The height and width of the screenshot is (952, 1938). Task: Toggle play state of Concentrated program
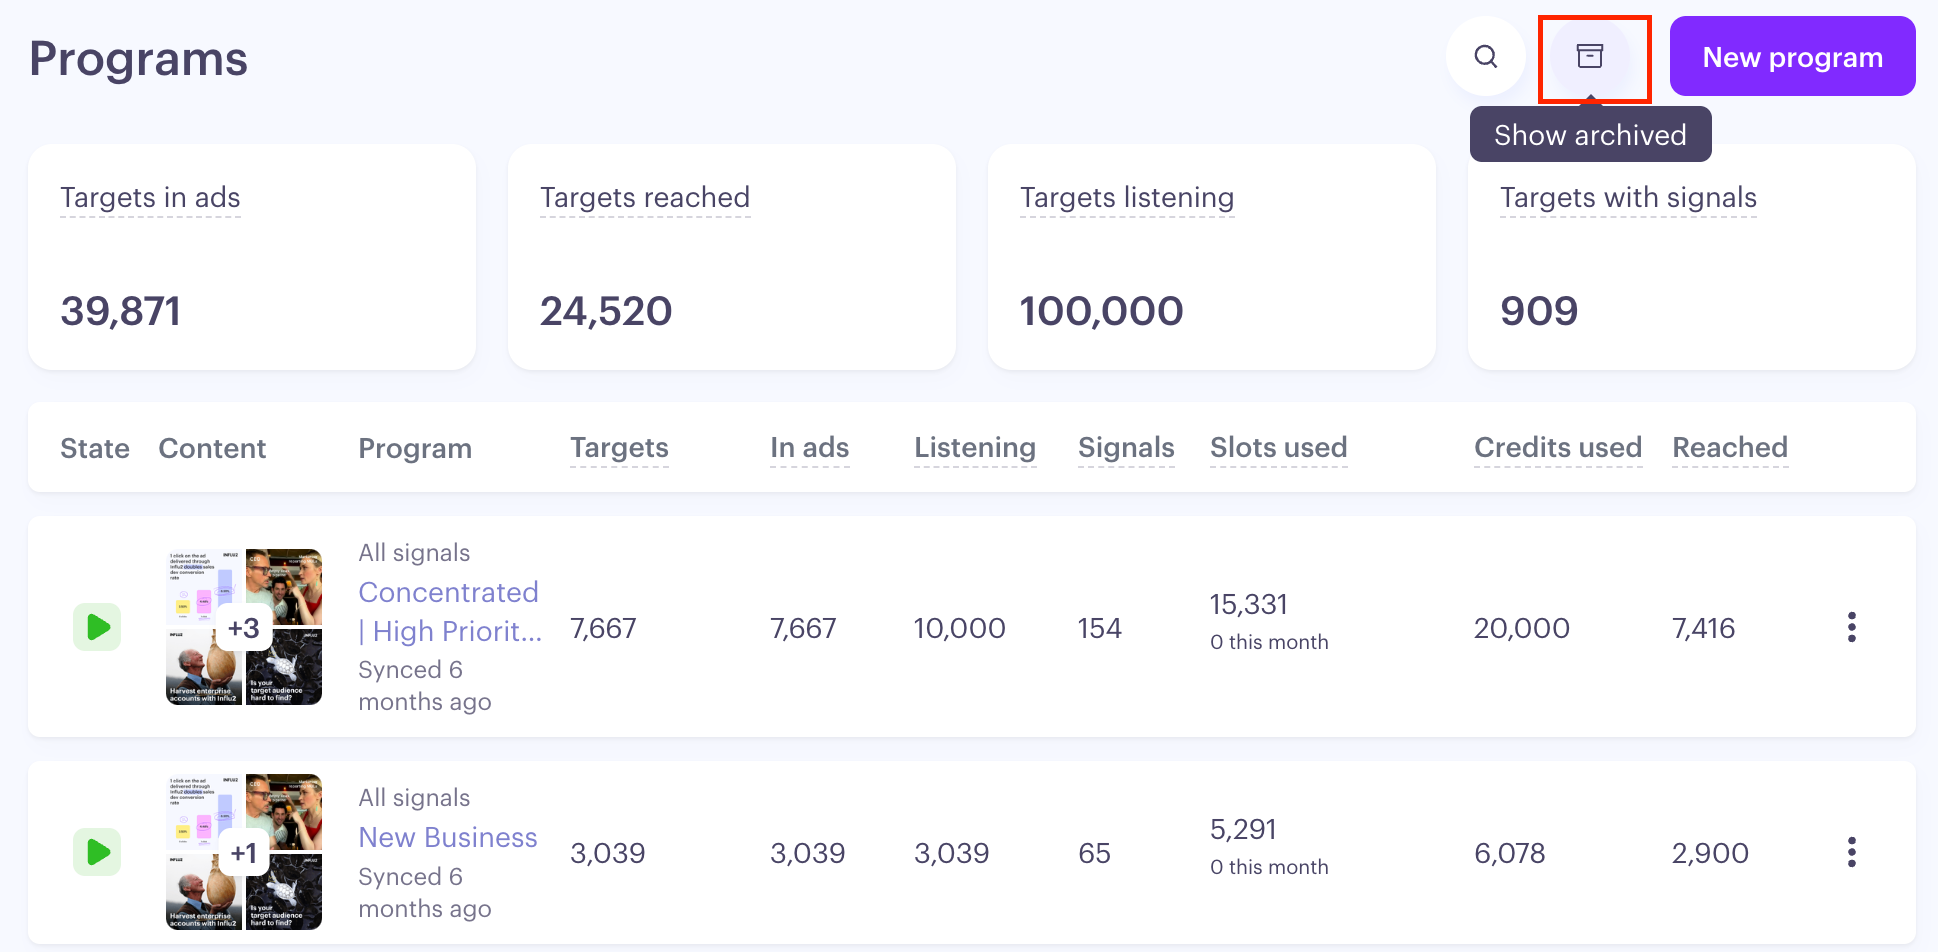pyautogui.click(x=97, y=627)
